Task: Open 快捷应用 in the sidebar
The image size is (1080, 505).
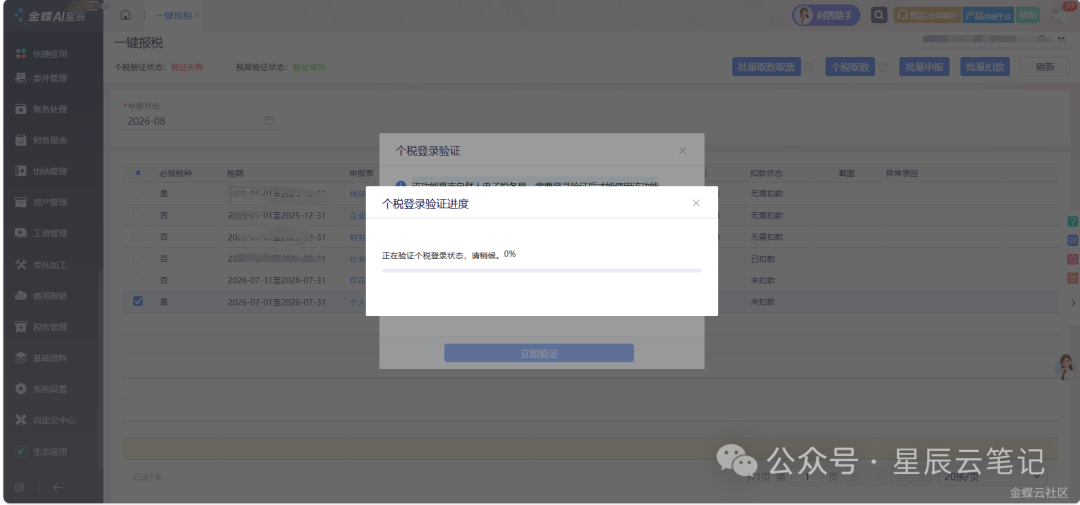Action: [x=41, y=54]
